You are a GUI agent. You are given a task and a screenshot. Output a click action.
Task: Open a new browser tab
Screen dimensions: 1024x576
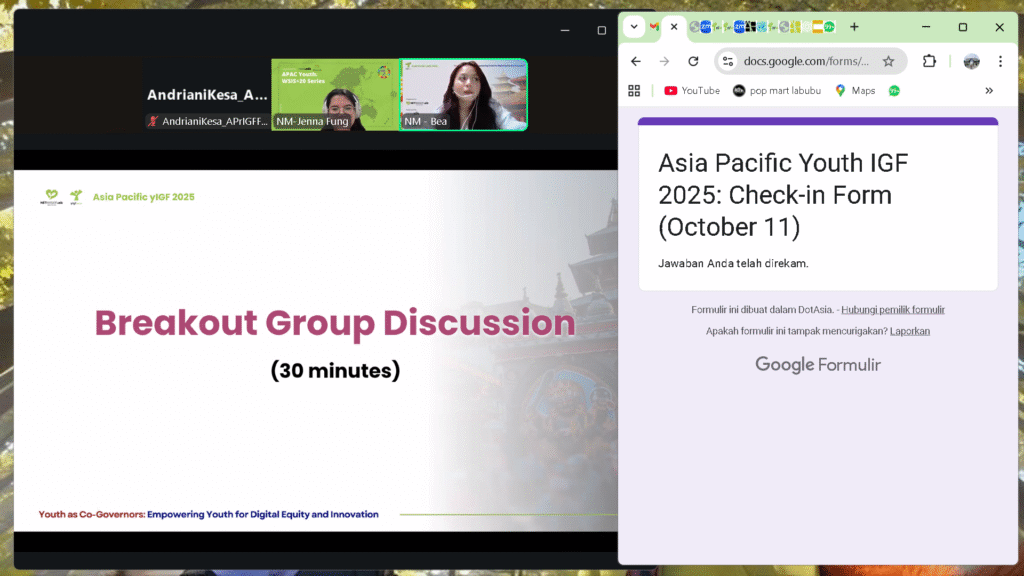(854, 27)
